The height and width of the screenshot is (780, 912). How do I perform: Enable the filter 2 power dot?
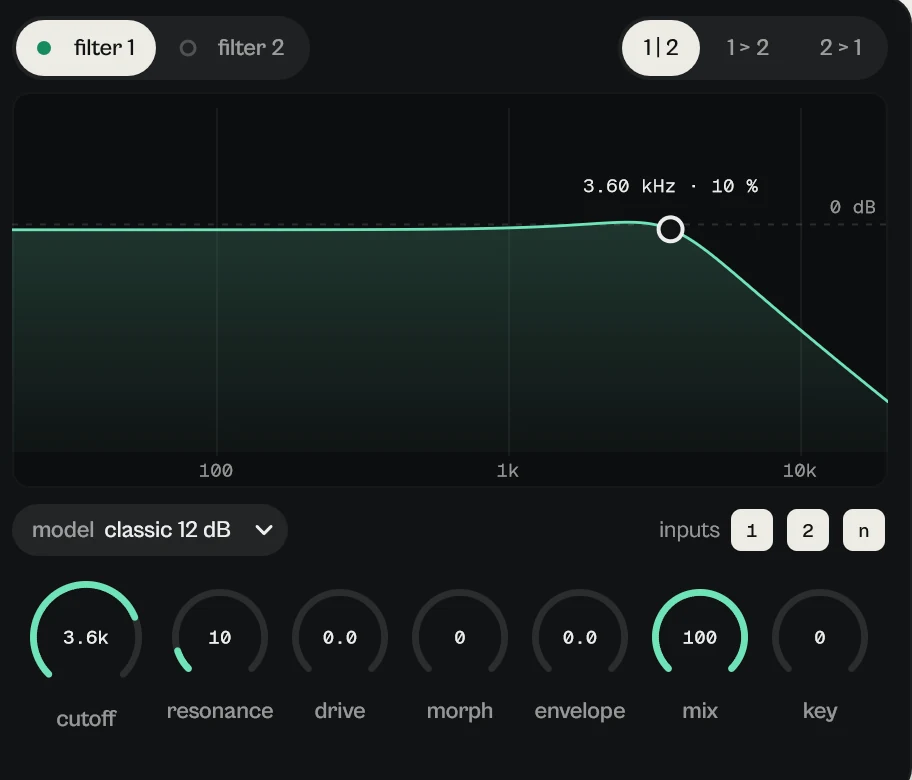188,48
